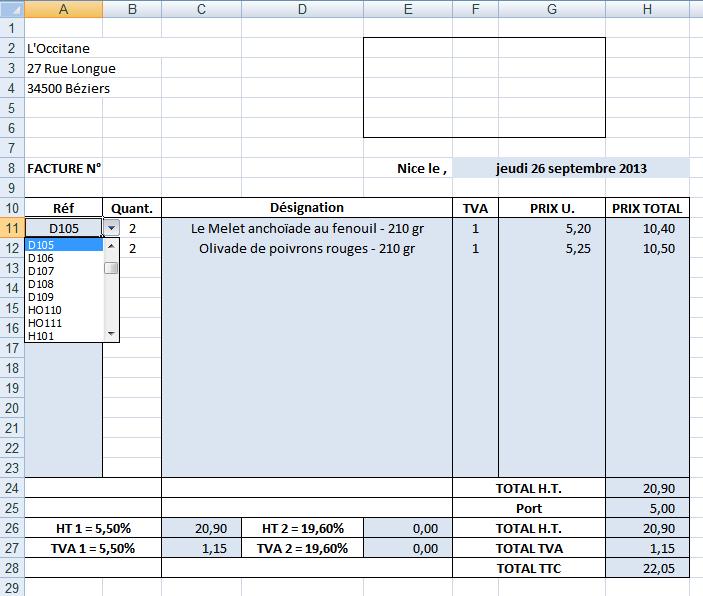Select column D header
703x596 pixels.
306,9
